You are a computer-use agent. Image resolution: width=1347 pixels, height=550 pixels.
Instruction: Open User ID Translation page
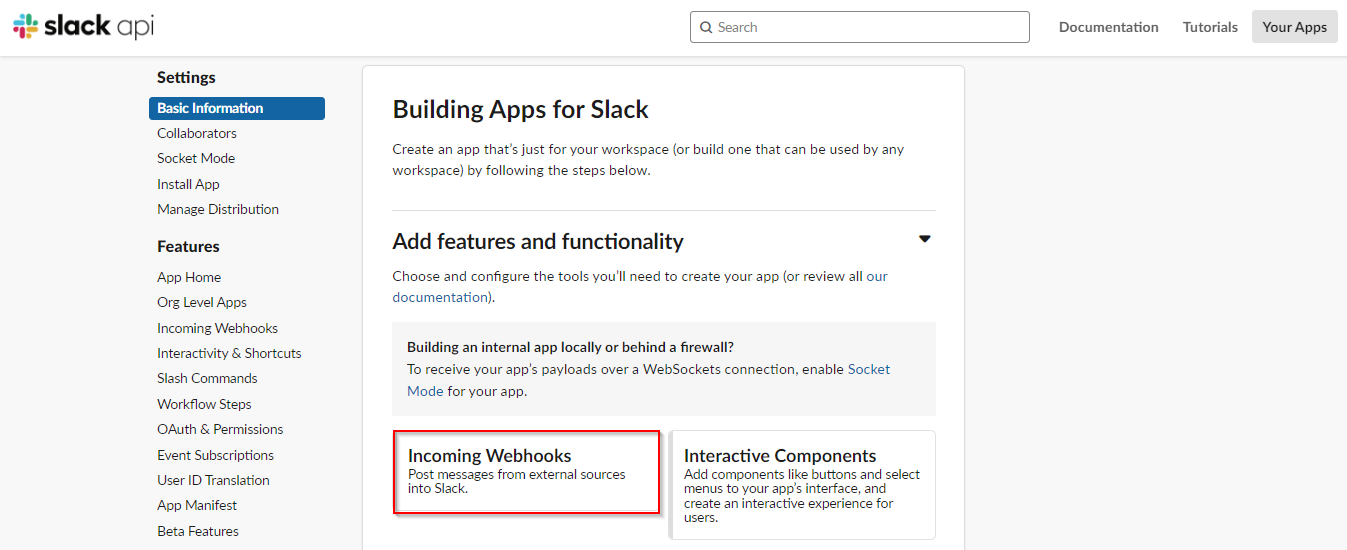(213, 480)
